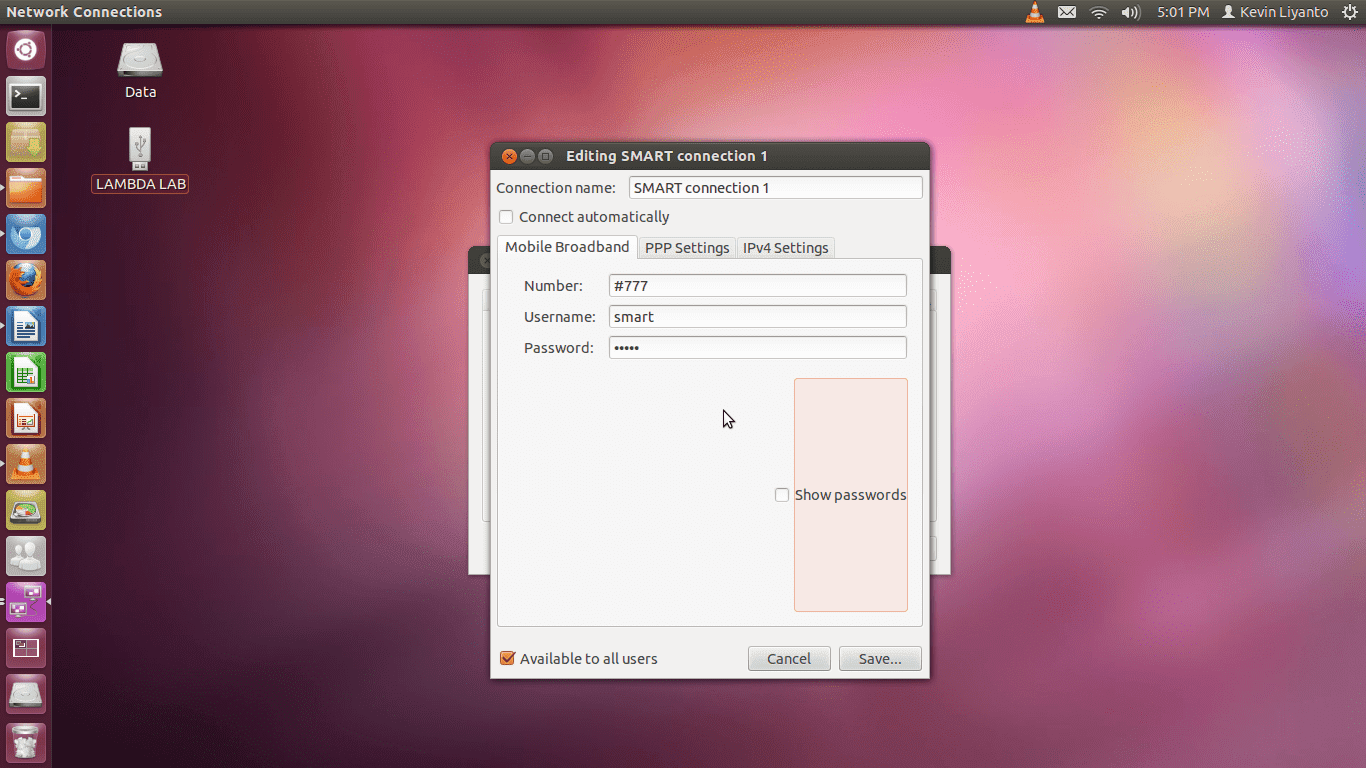Click the Cancel button
The height and width of the screenshot is (768, 1366).
point(789,659)
